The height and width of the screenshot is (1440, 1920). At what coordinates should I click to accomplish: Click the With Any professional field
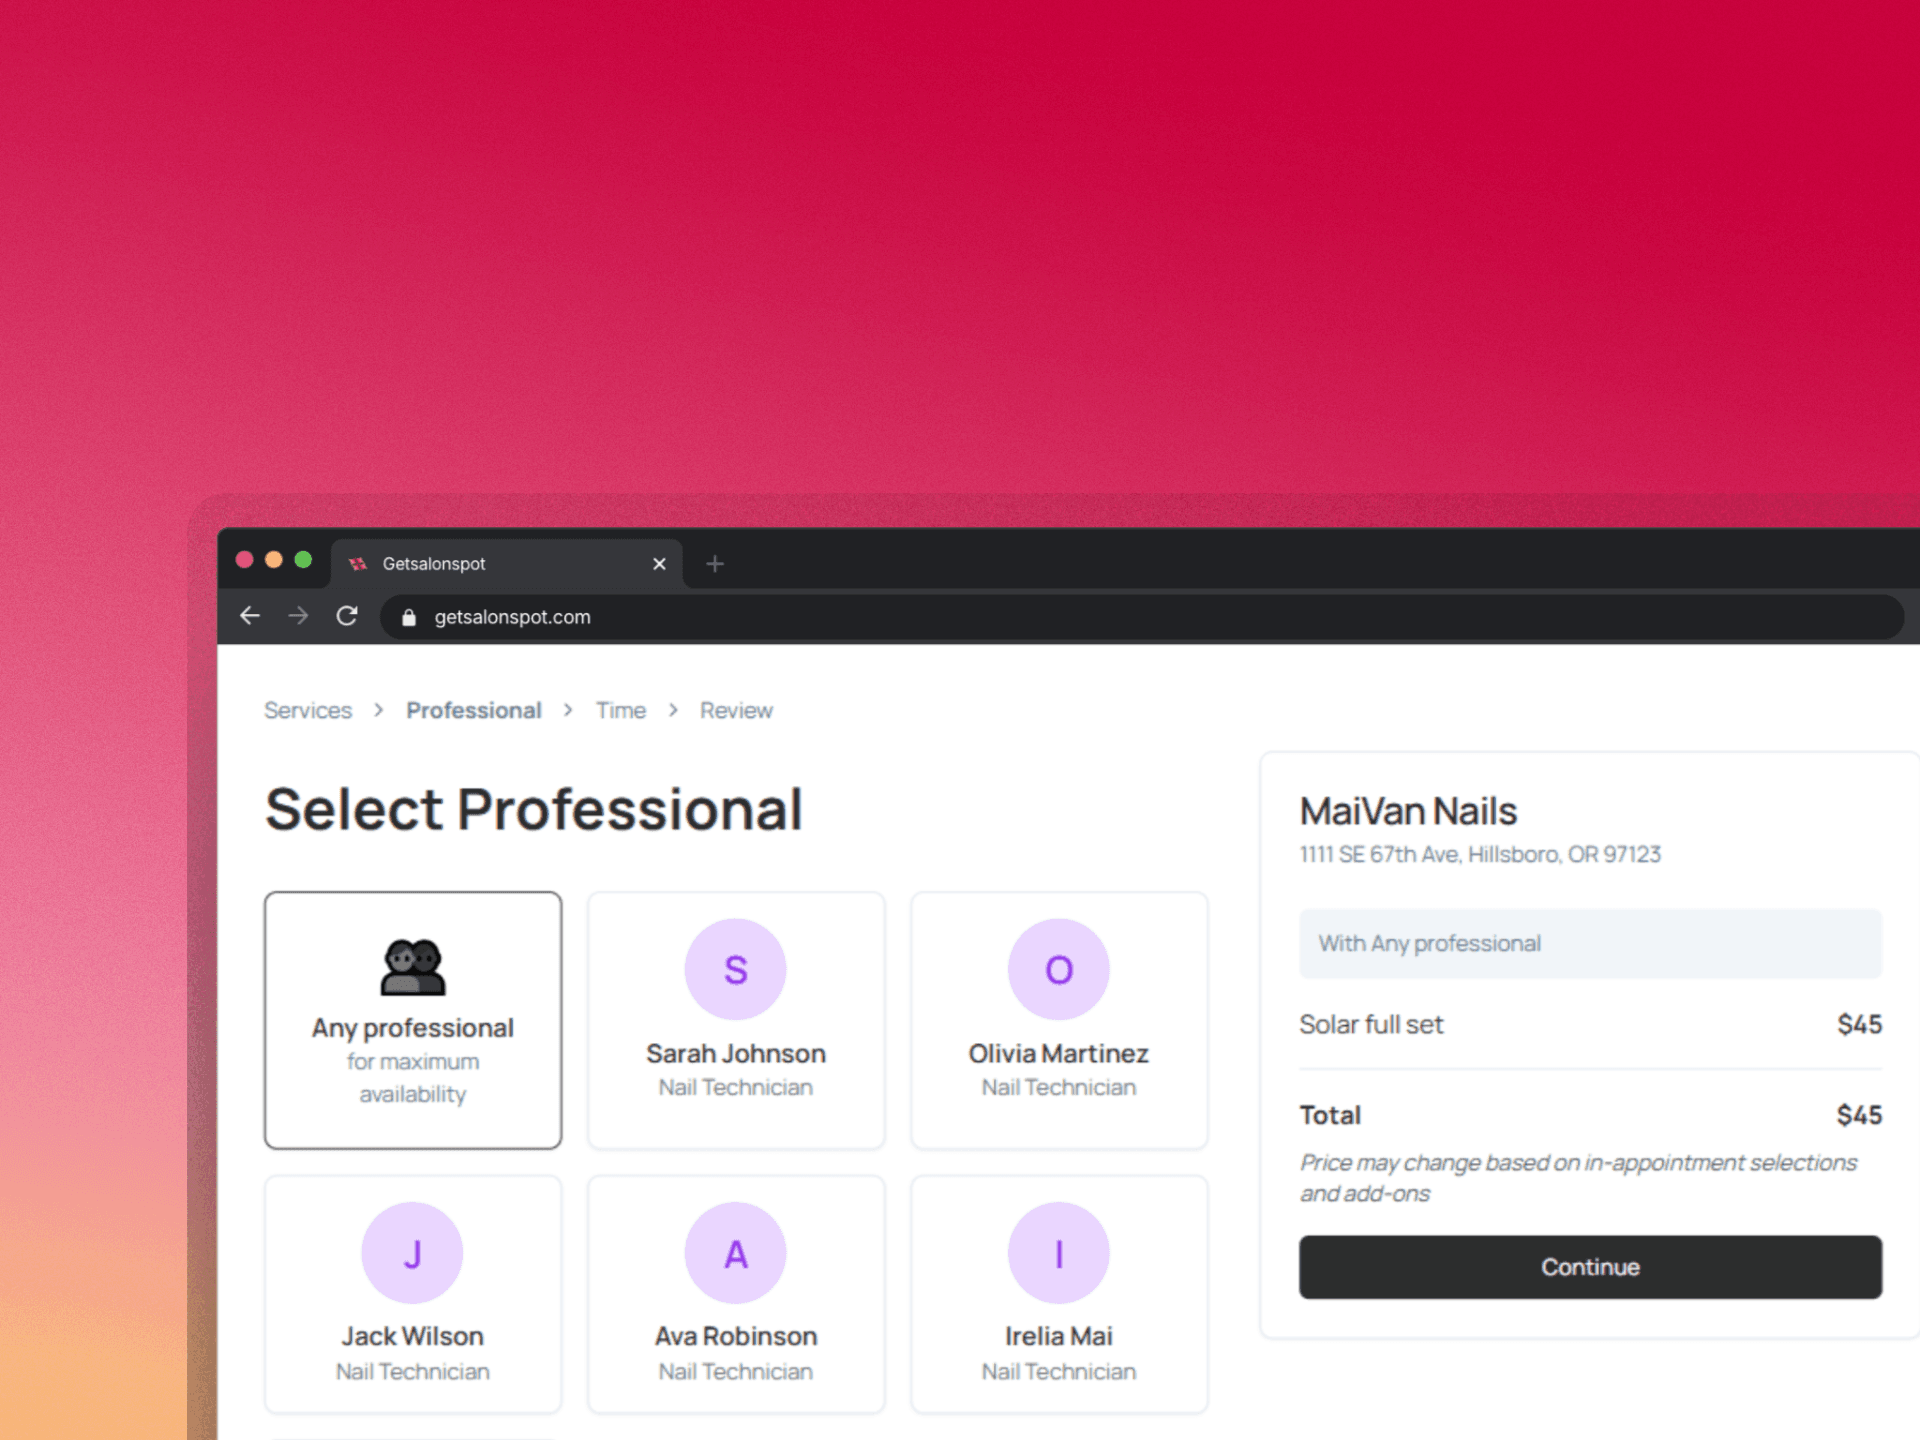(1589, 943)
